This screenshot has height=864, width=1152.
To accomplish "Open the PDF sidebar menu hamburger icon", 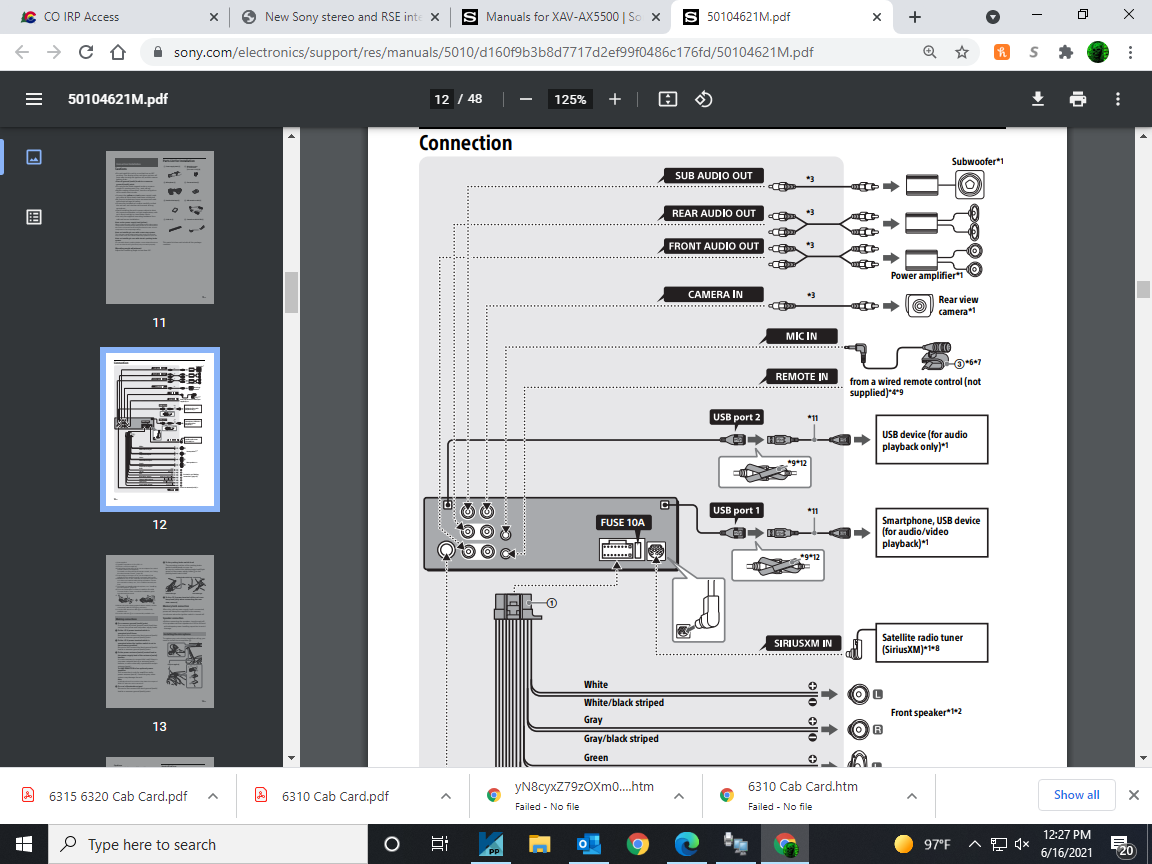I will [x=34, y=99].
